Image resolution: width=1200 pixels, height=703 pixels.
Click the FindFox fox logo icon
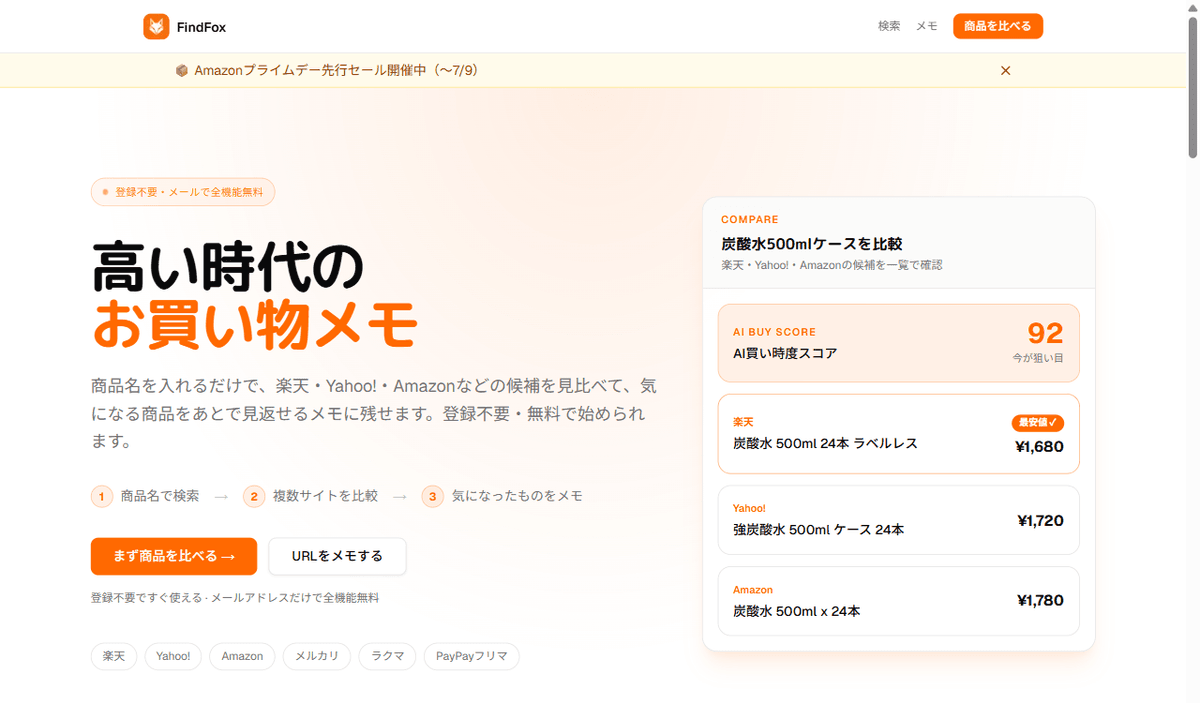click(x=156, y=27)
